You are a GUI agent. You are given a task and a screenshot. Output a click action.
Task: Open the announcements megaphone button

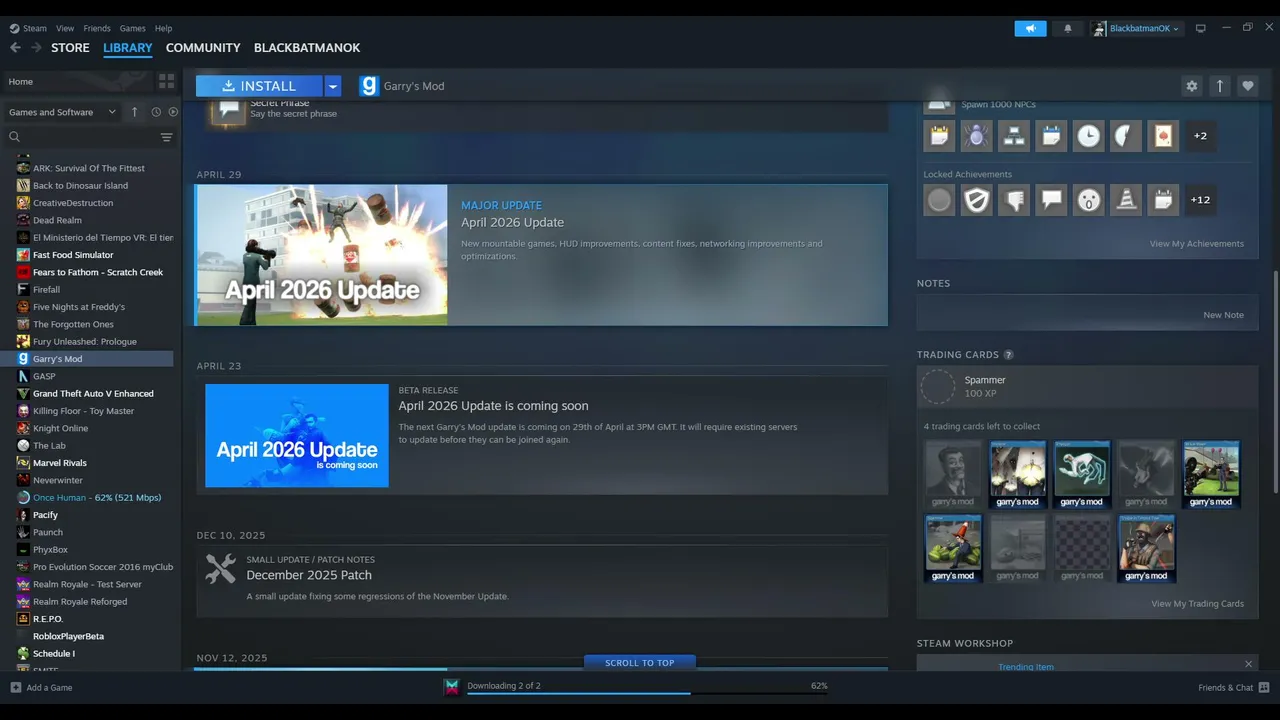coord(1030,28)
